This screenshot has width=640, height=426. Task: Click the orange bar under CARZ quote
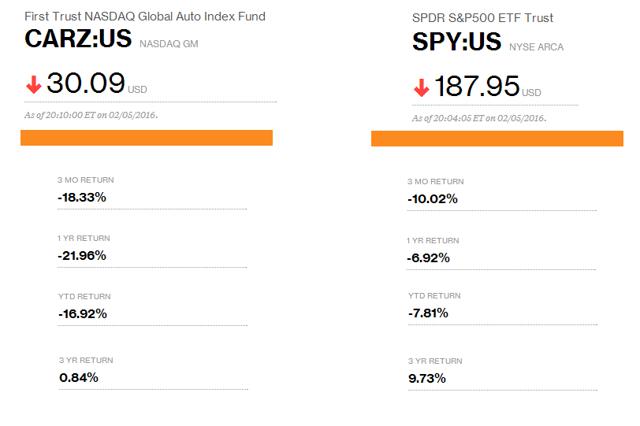click(147, 138)
